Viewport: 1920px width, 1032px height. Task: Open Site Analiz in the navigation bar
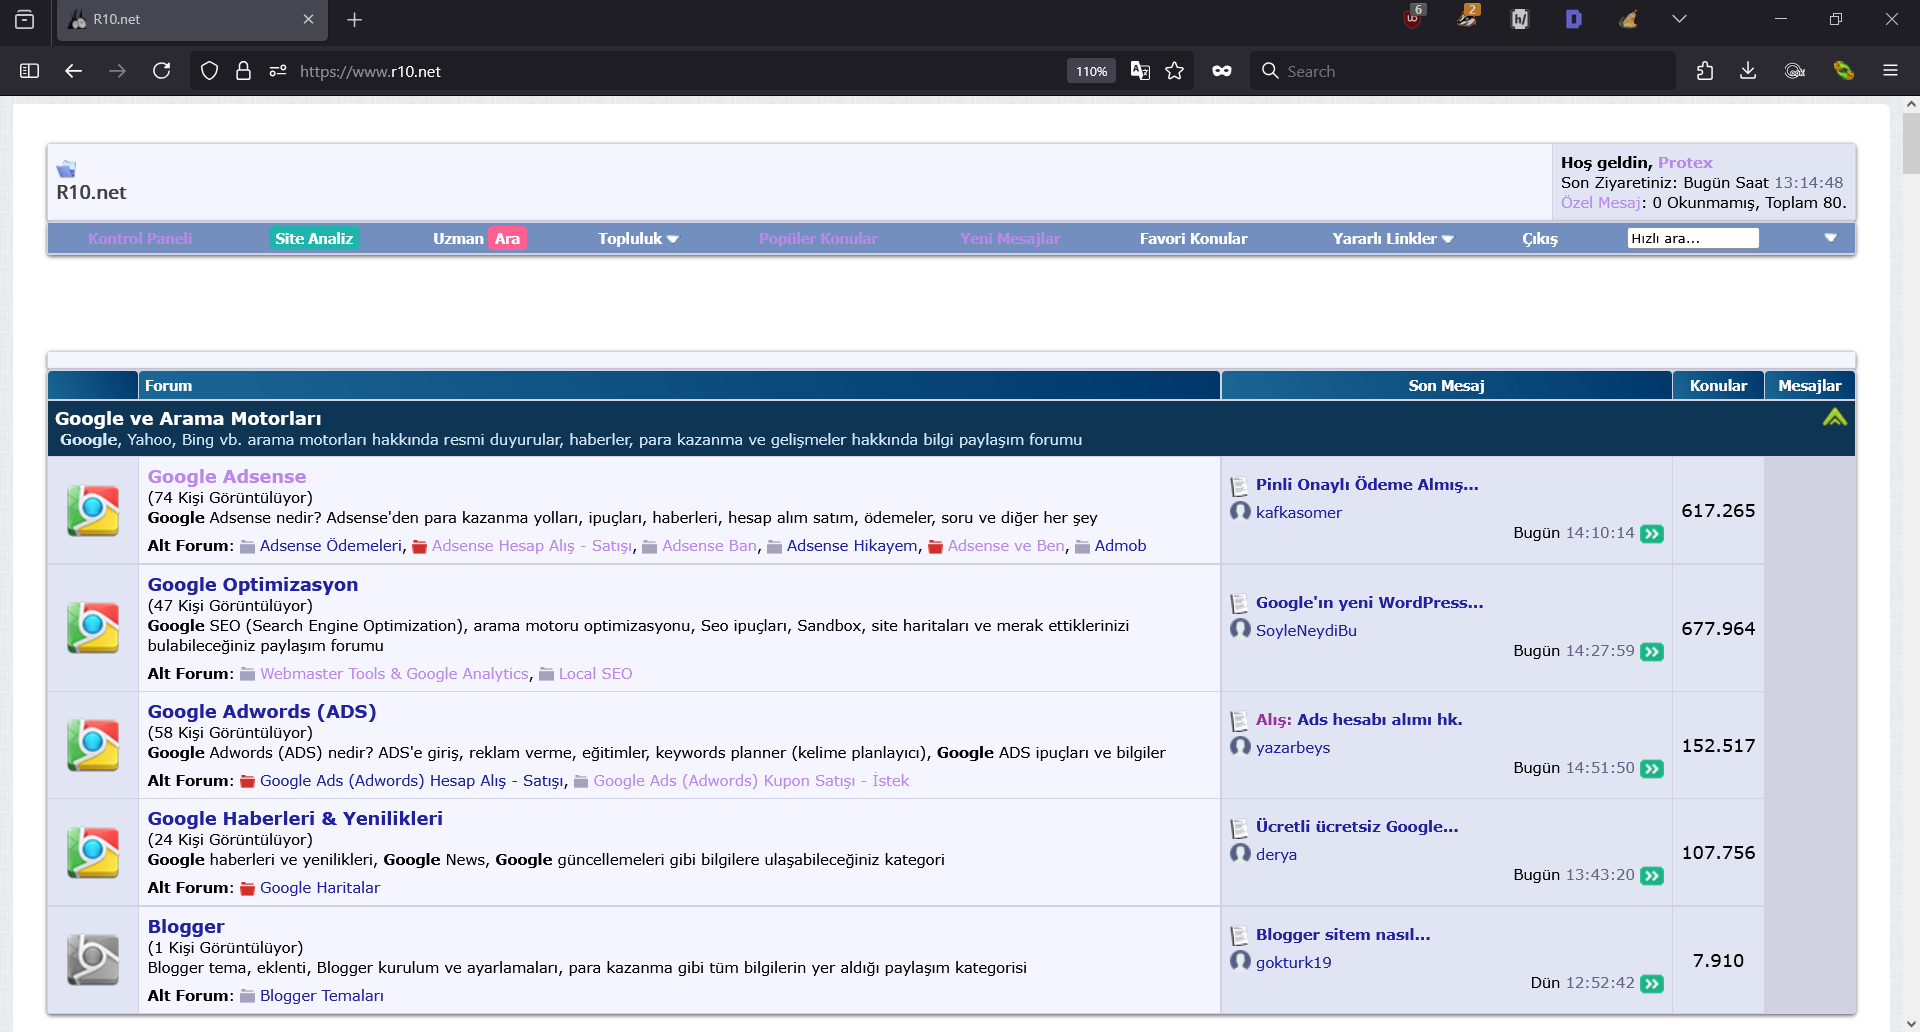click(314, 239)
